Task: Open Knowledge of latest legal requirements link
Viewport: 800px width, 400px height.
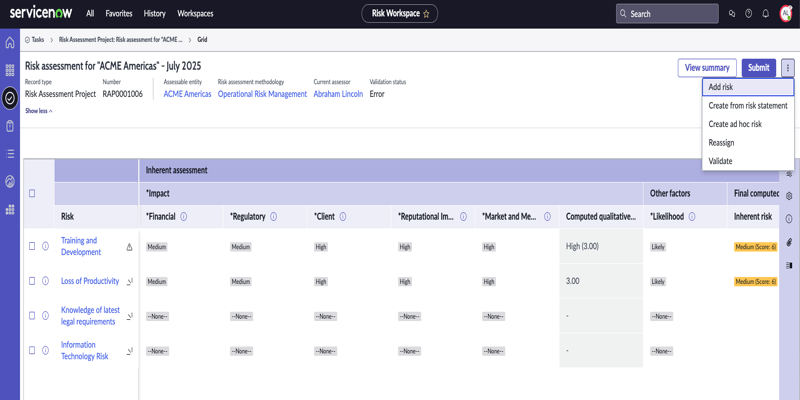Action: (90, 316)
